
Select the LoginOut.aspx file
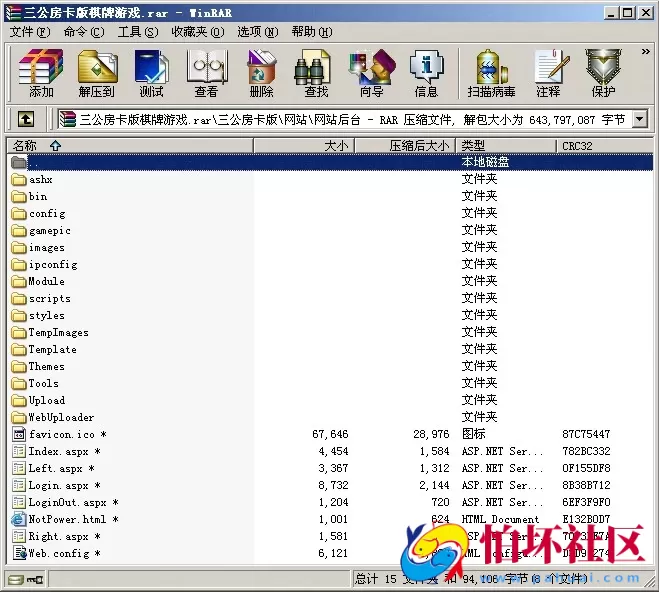pyautogui.click(x=65, y=502)
